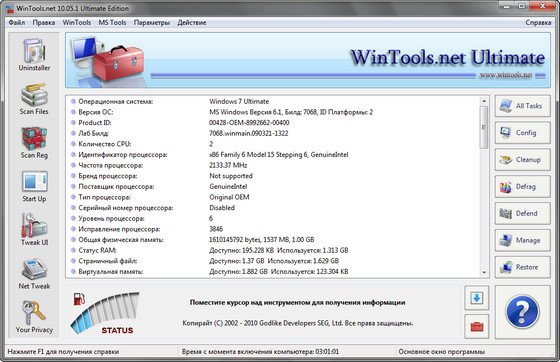This screenshot has width=560, height=362.
Task: Open the WinTools menu
Action: 77,22
